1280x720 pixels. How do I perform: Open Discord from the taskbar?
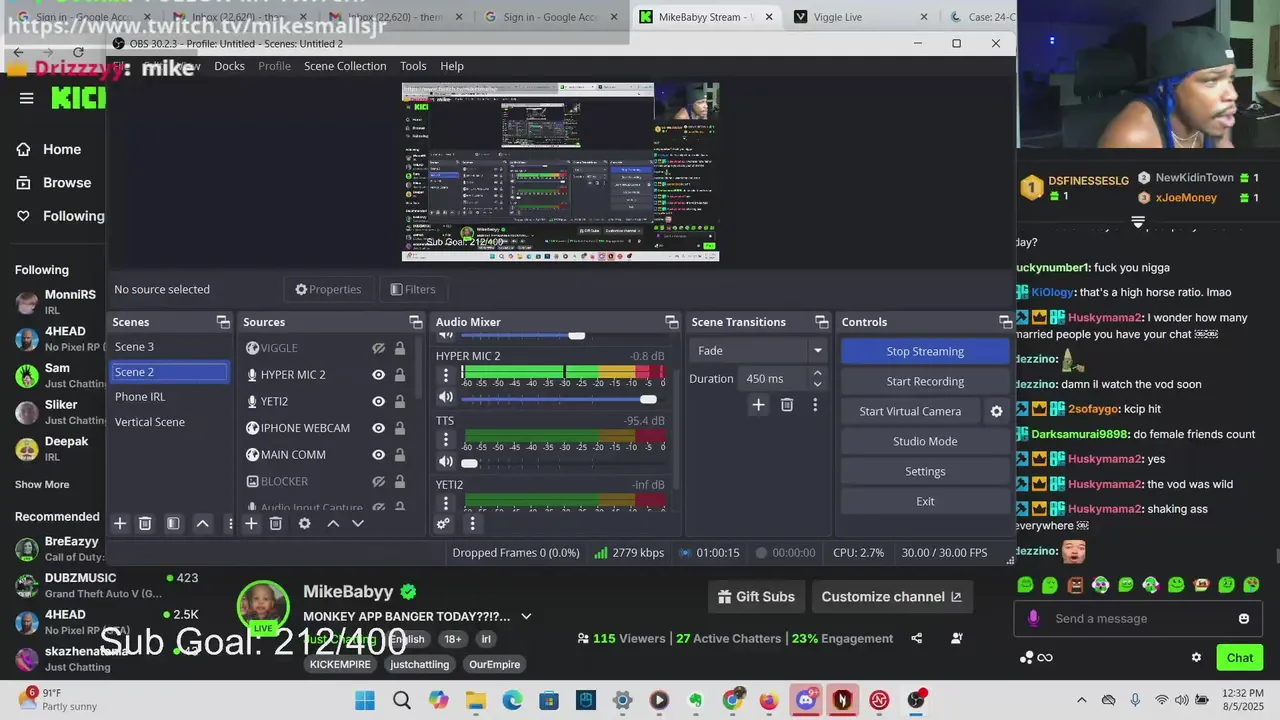[805, 700]
